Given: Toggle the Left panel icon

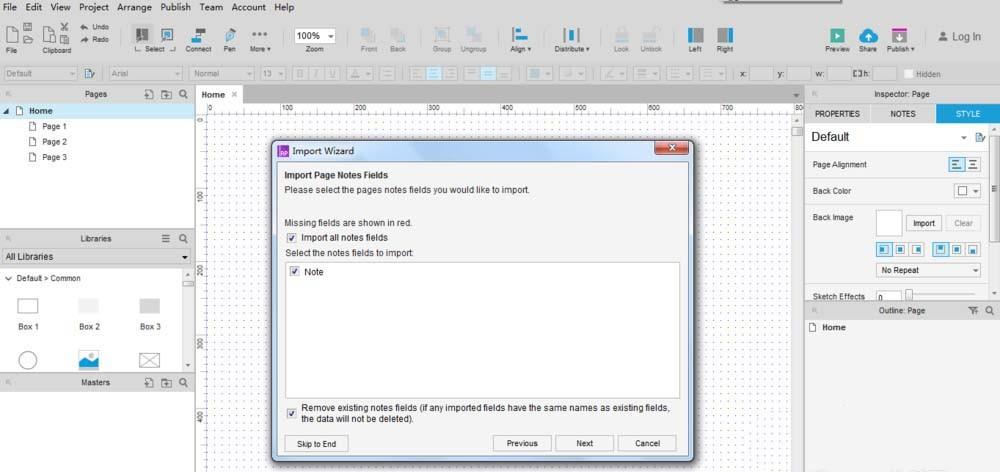Looking at the screenshot, I should click(x=695, y=37).
